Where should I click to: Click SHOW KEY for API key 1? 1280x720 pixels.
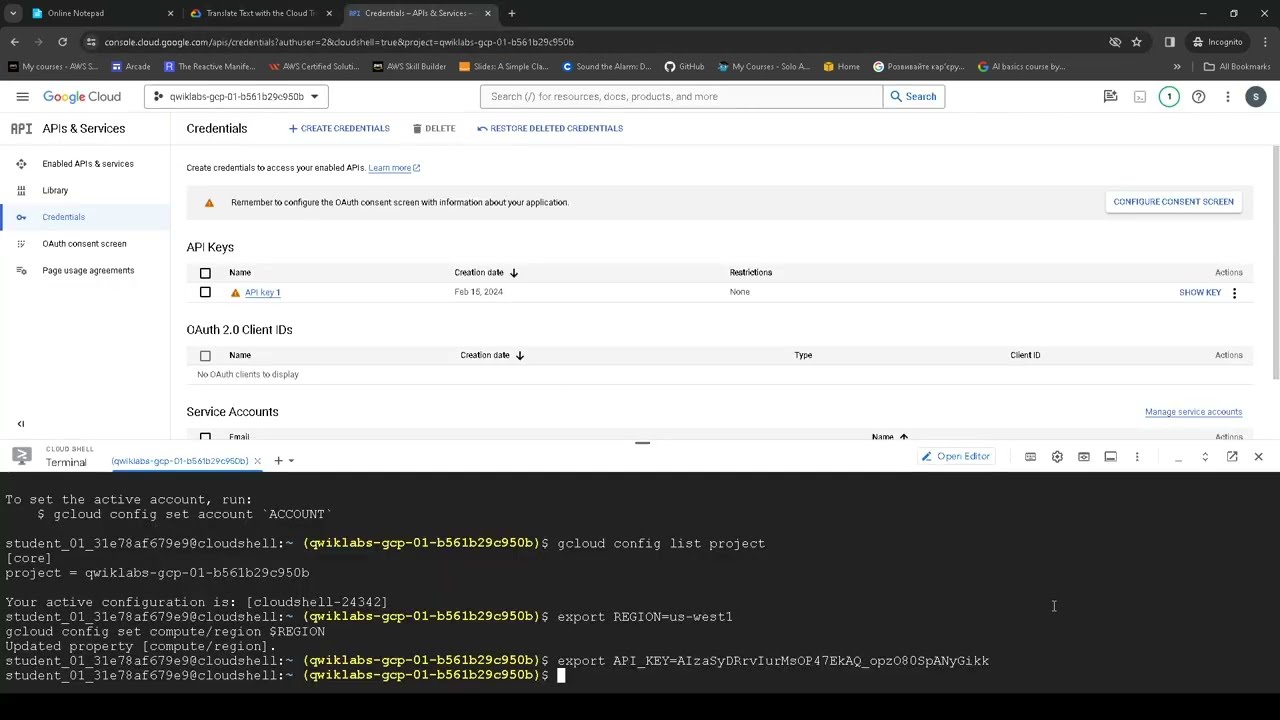pyautogui.click(x=1199, y=293)
